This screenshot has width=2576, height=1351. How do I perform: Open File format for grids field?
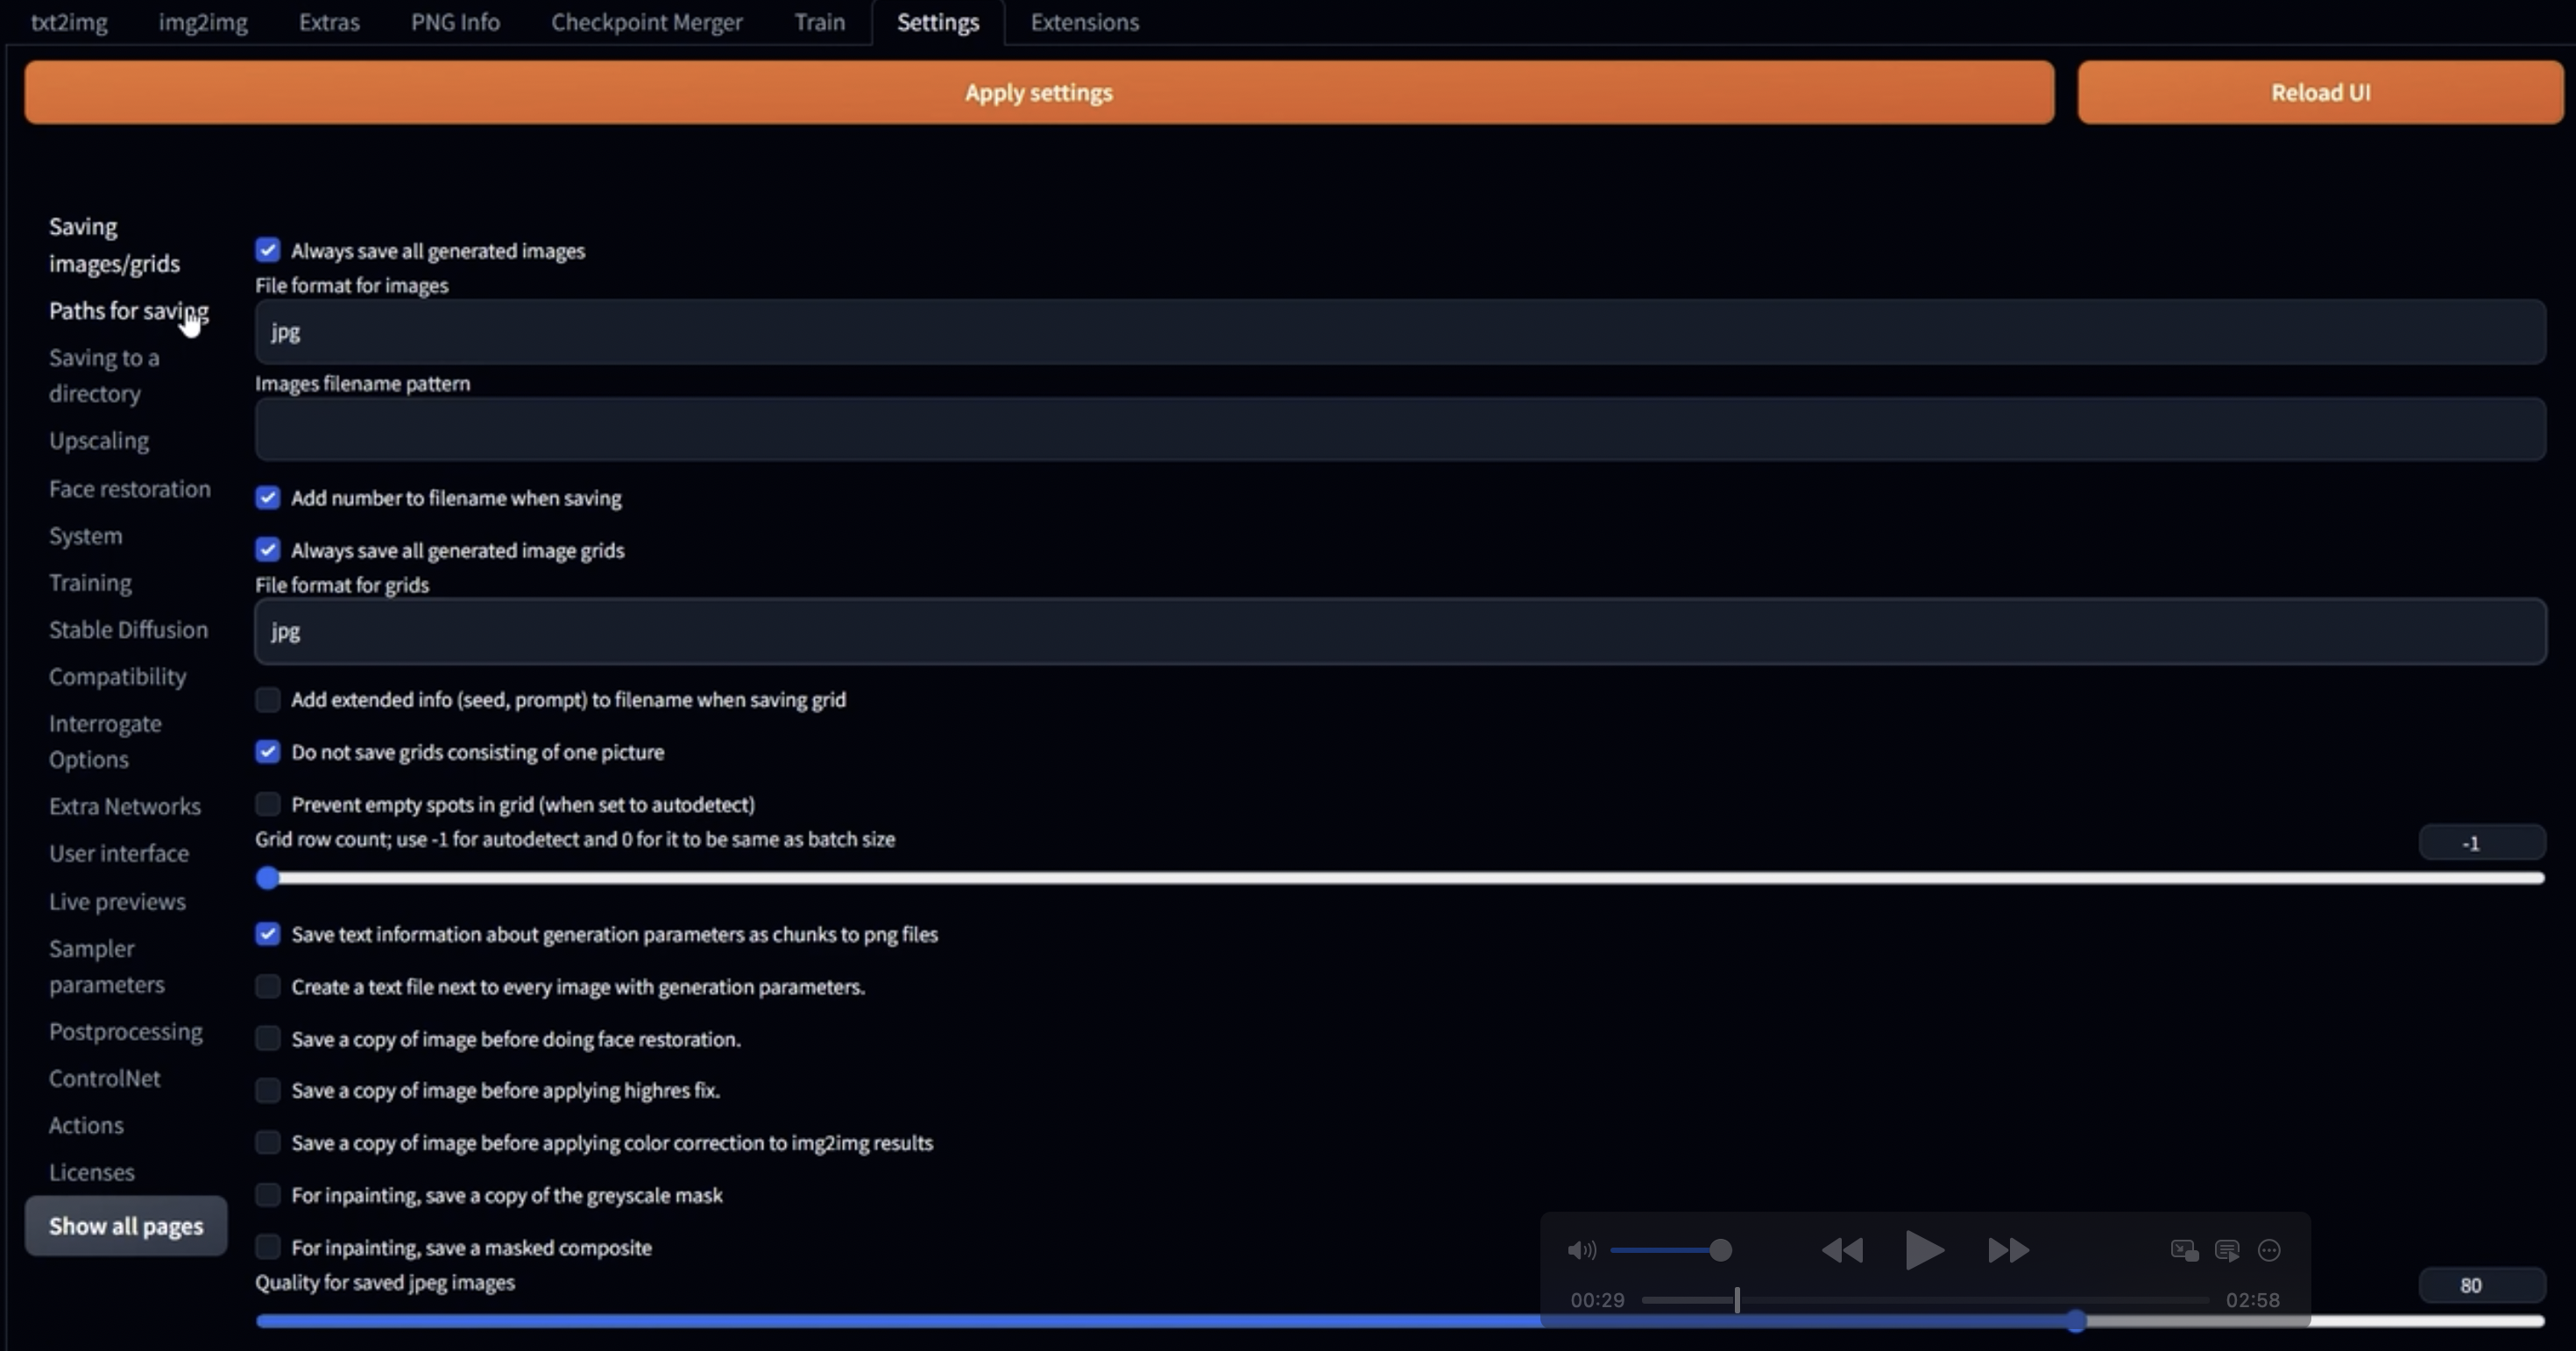[1400, 631]
